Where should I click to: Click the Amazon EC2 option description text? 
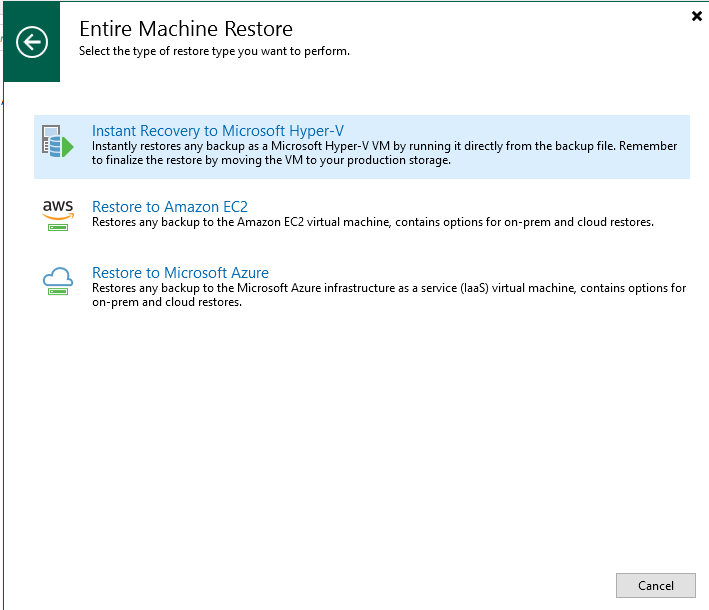click(x=372, y=222)
